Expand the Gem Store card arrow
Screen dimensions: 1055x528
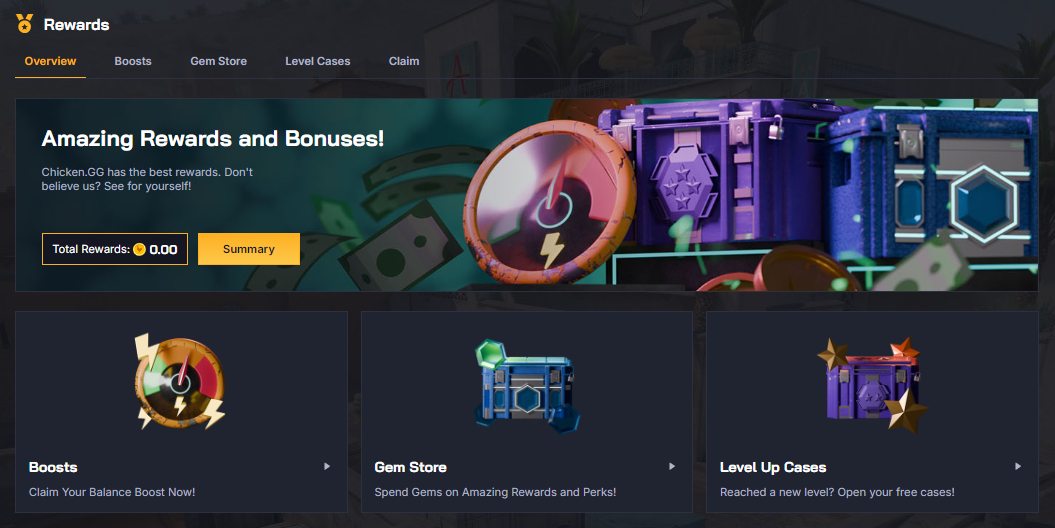[x=671, y=466]
